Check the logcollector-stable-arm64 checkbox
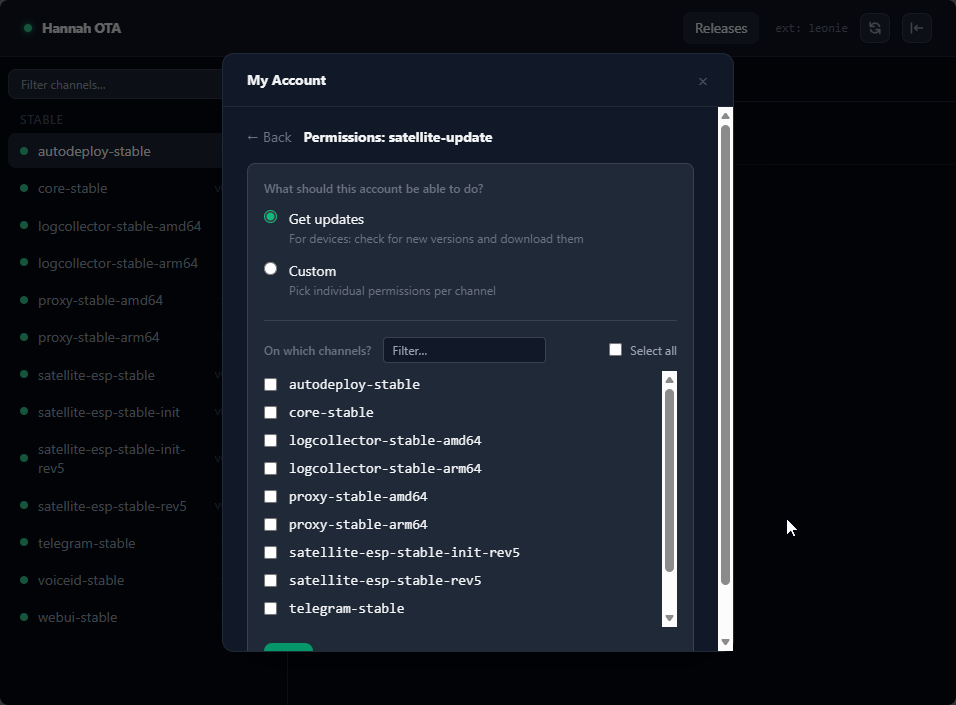This screenshot has width=956, height=705. pos(270,468)
